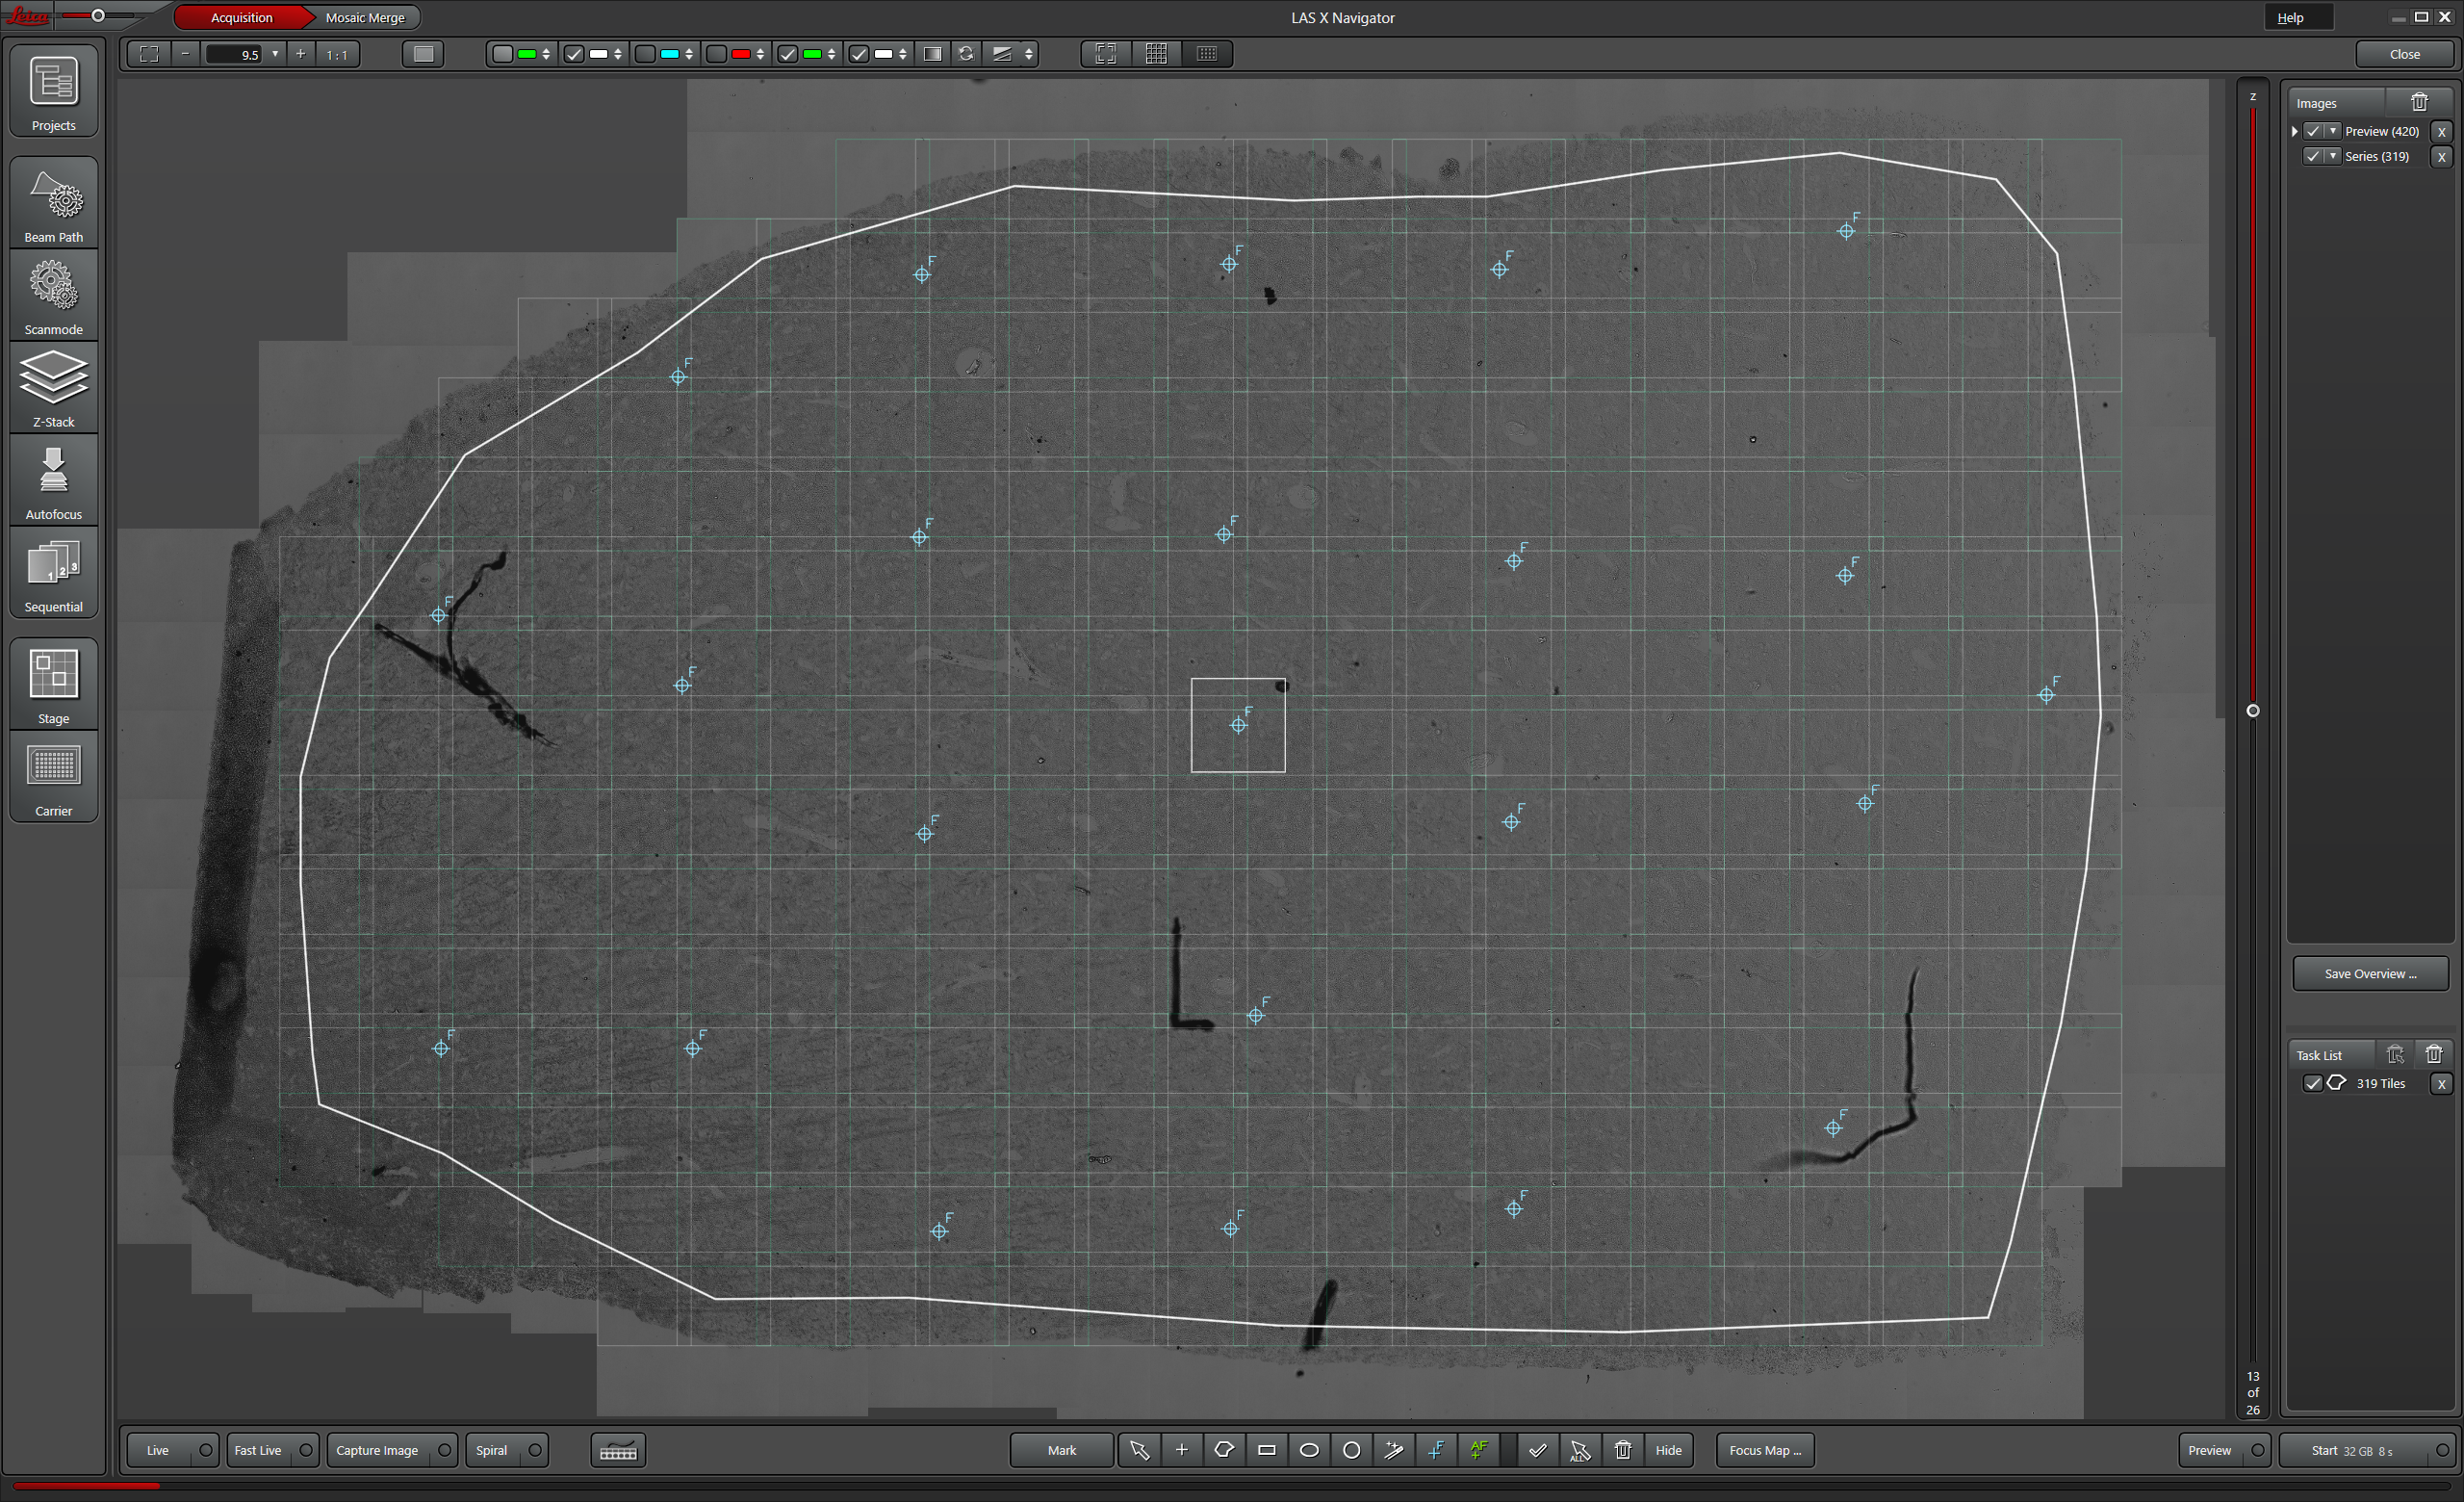Screen dimensions: 2464x1502
Task: Click the Select All arrow tool
Action: (x=1580, y=1450)
